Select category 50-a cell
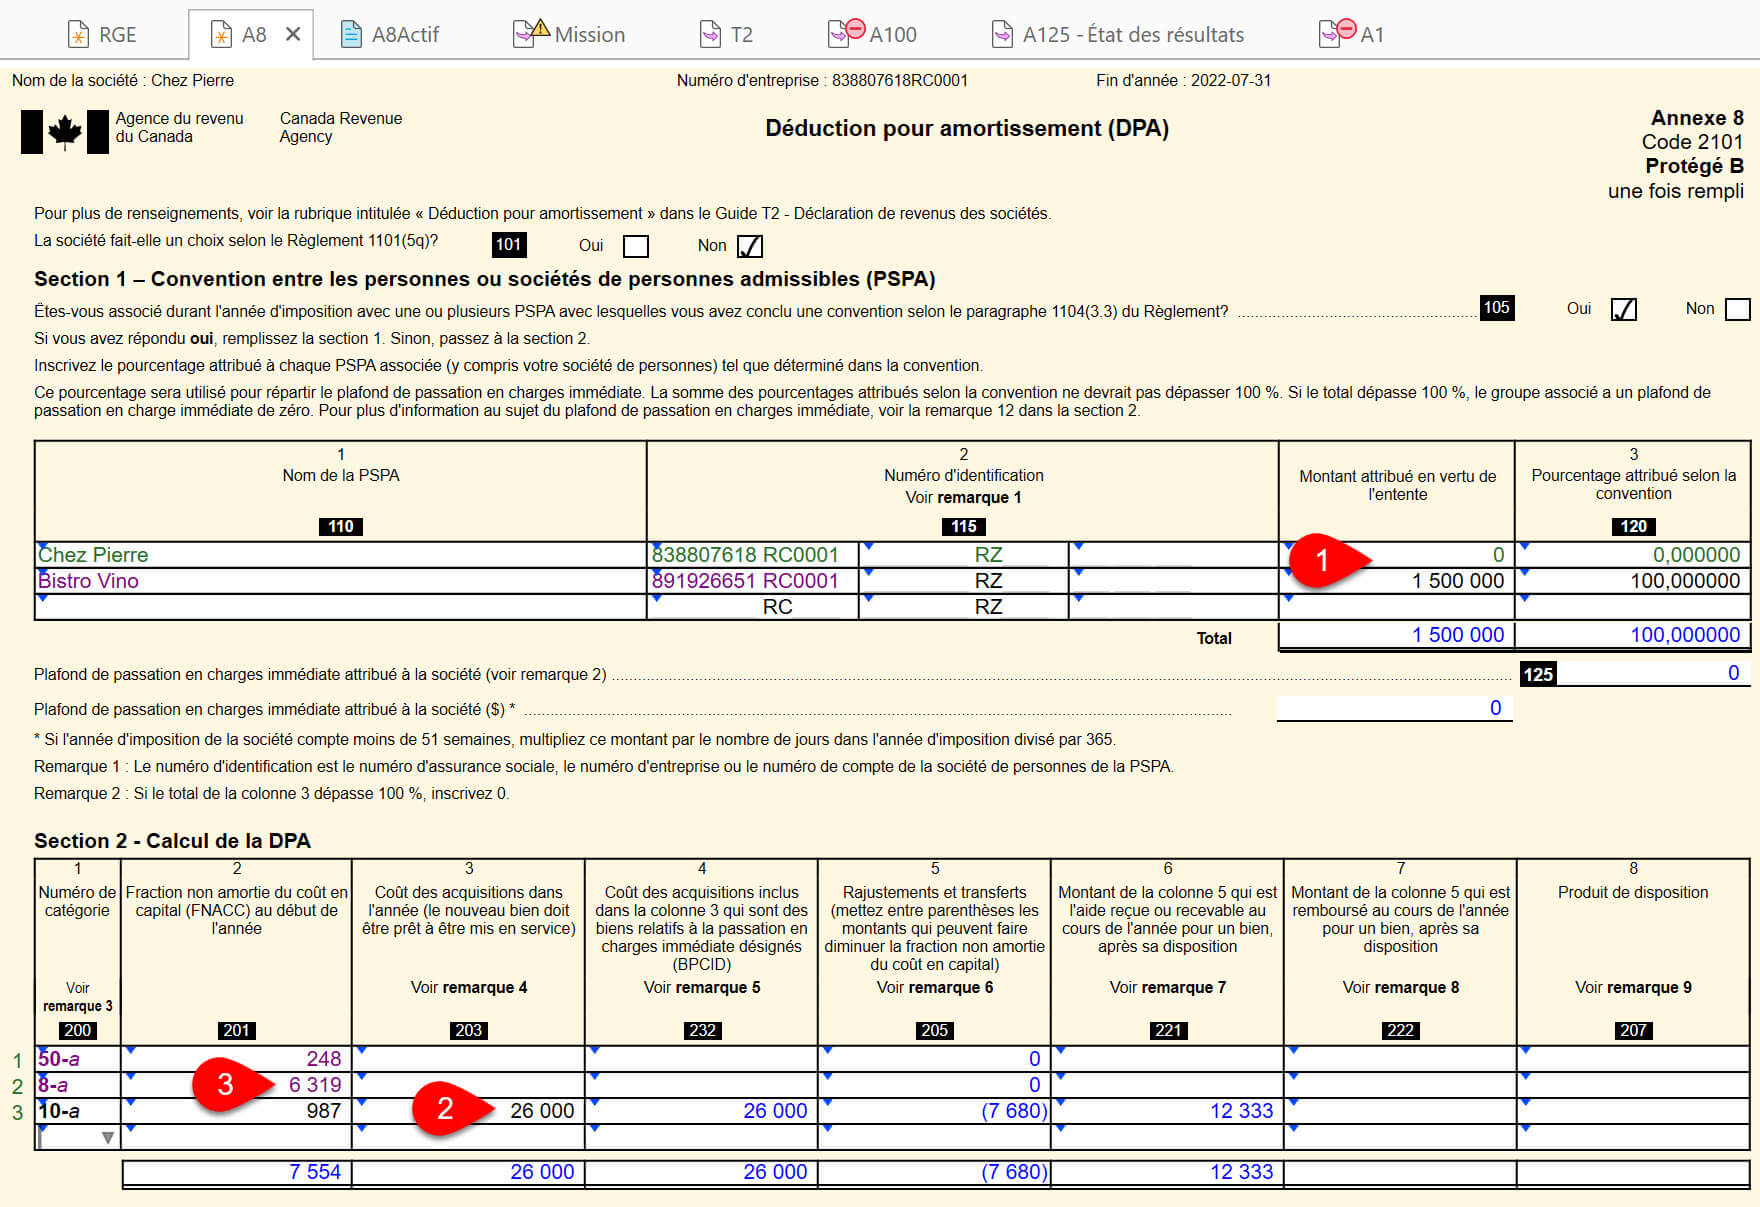The height and width of the screenshot is (1207, 1760). [x=78, y=1059]
